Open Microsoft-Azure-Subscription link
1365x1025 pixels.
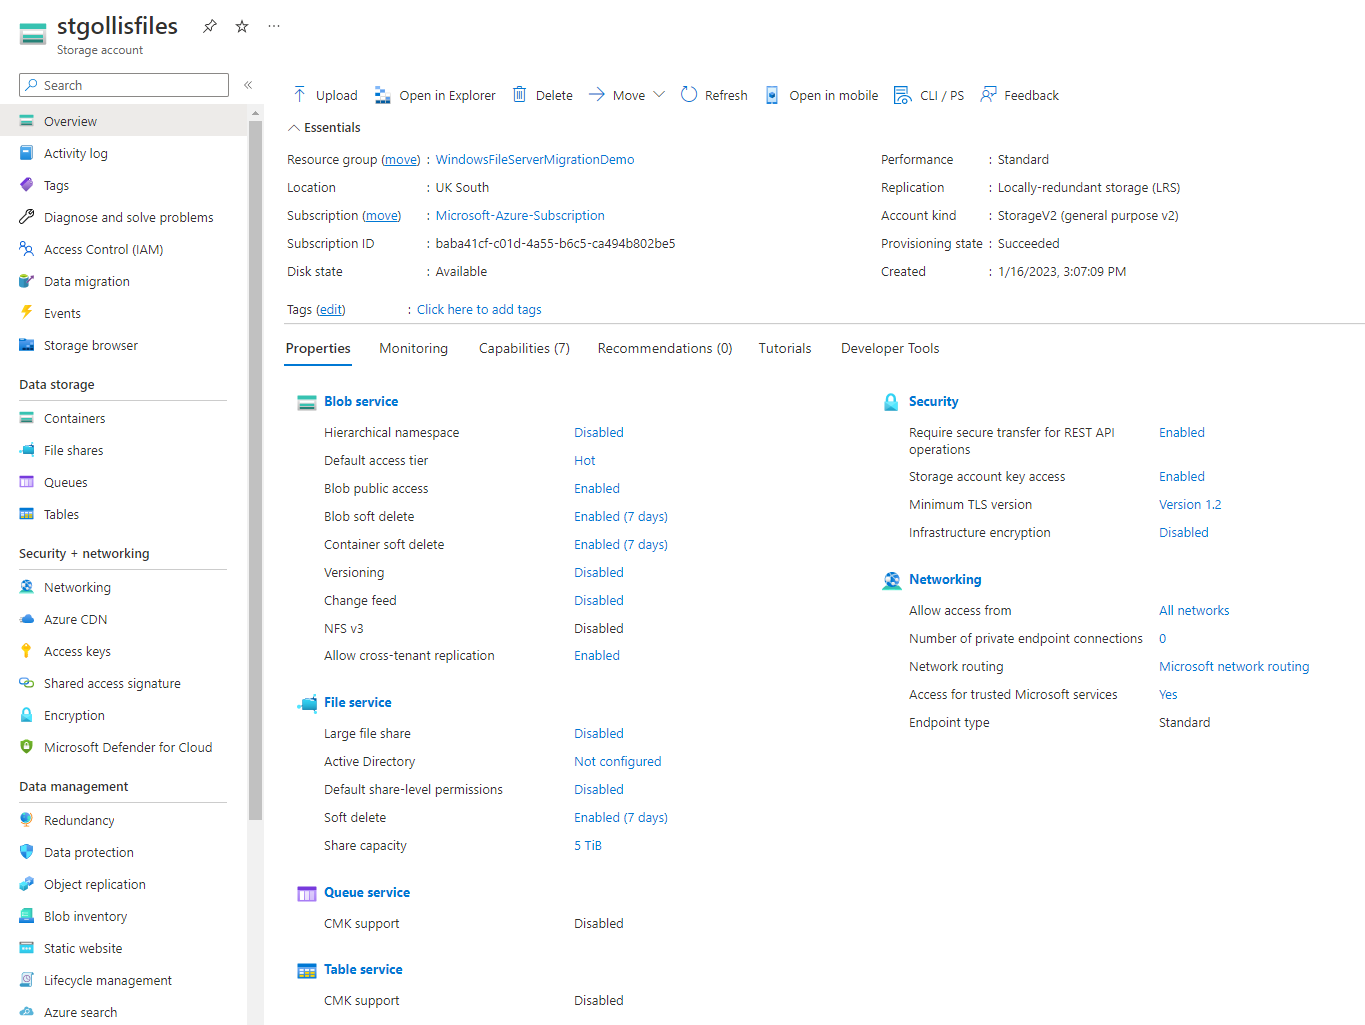(520, 215)
